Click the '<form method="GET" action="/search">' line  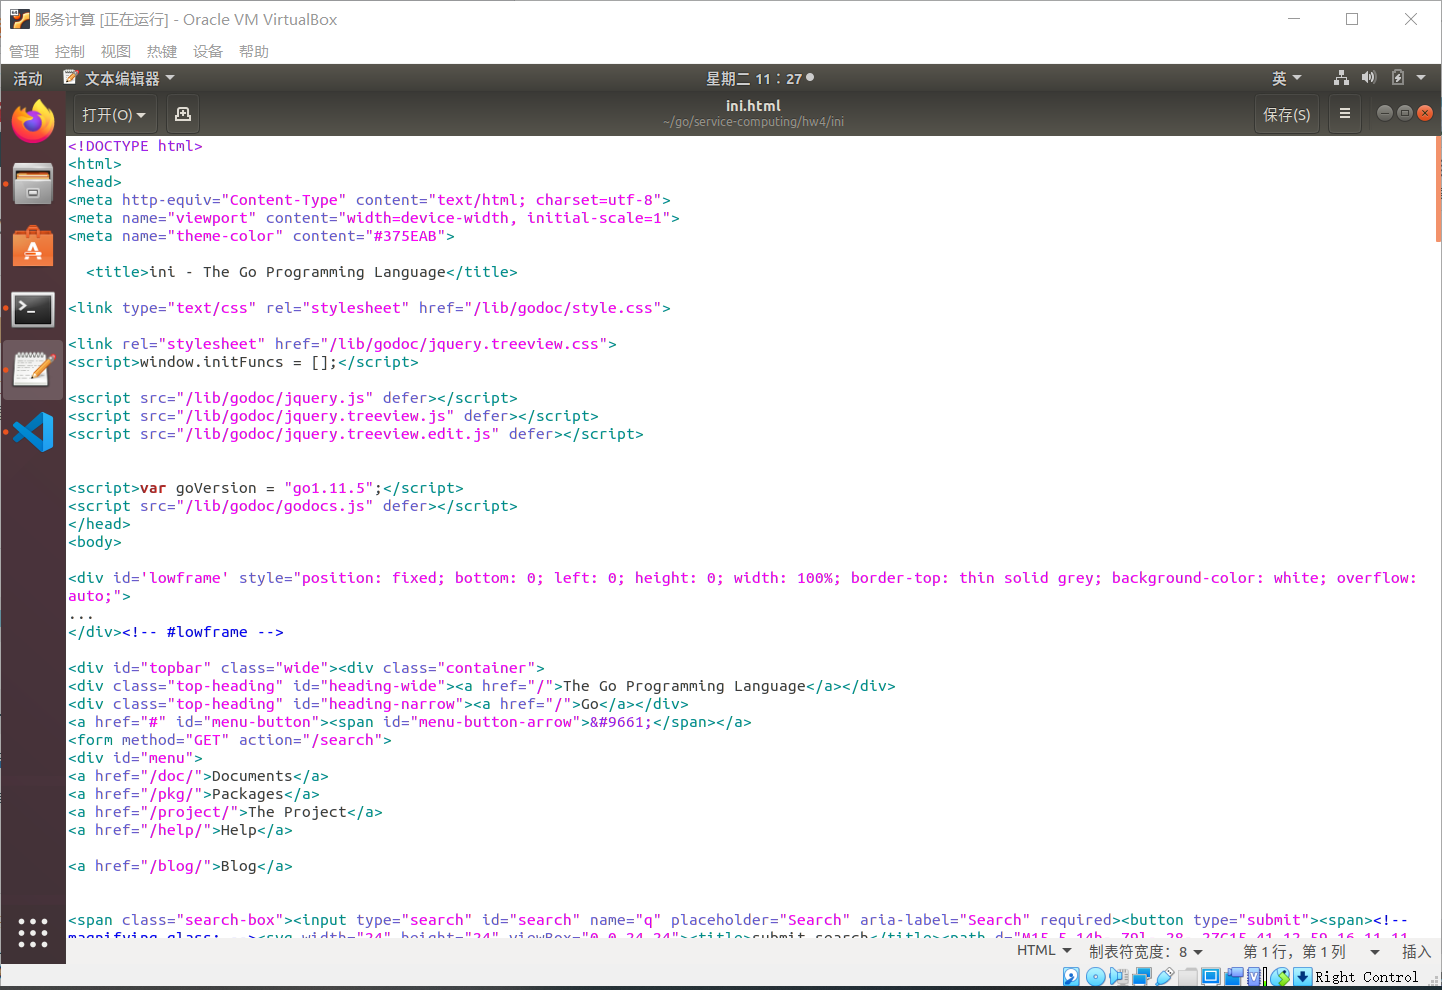[x=230, y=740]
